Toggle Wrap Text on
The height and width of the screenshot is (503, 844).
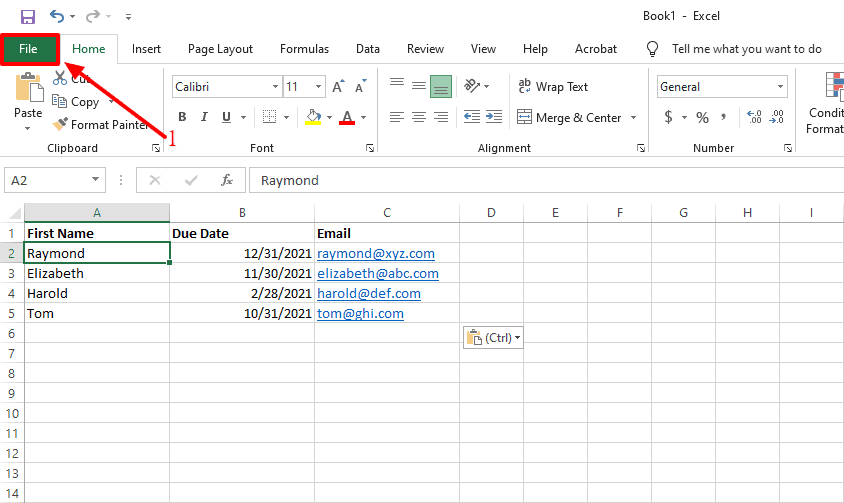click(553, 87)
